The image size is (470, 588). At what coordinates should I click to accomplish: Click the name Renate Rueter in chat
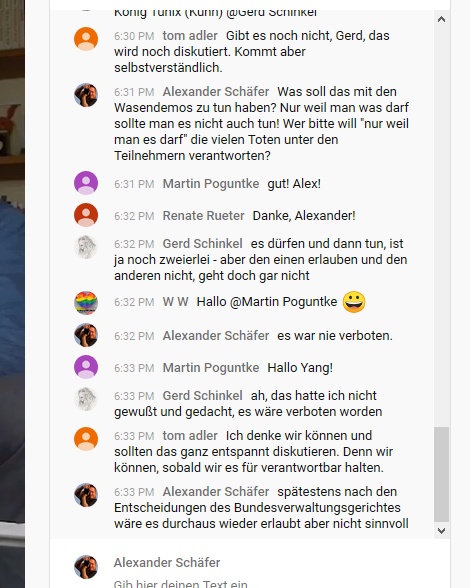coord(203,216)
